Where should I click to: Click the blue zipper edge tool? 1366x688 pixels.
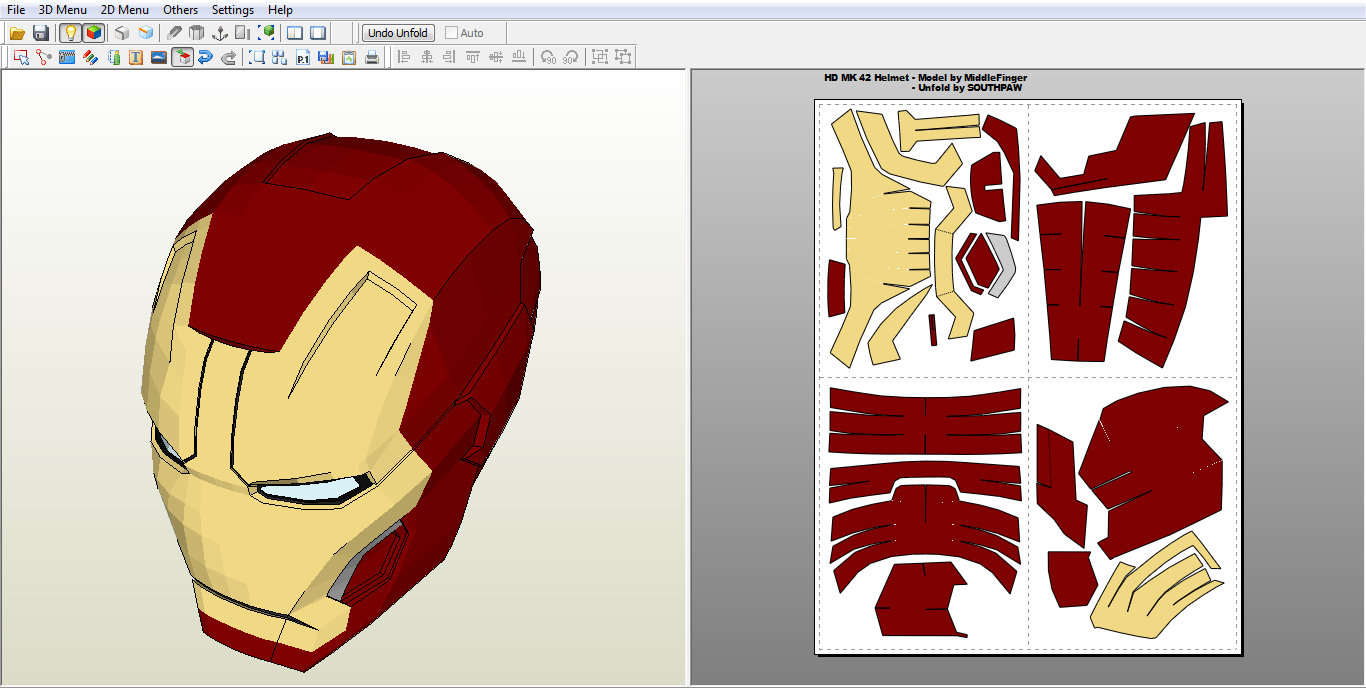[x=67, y=57]
